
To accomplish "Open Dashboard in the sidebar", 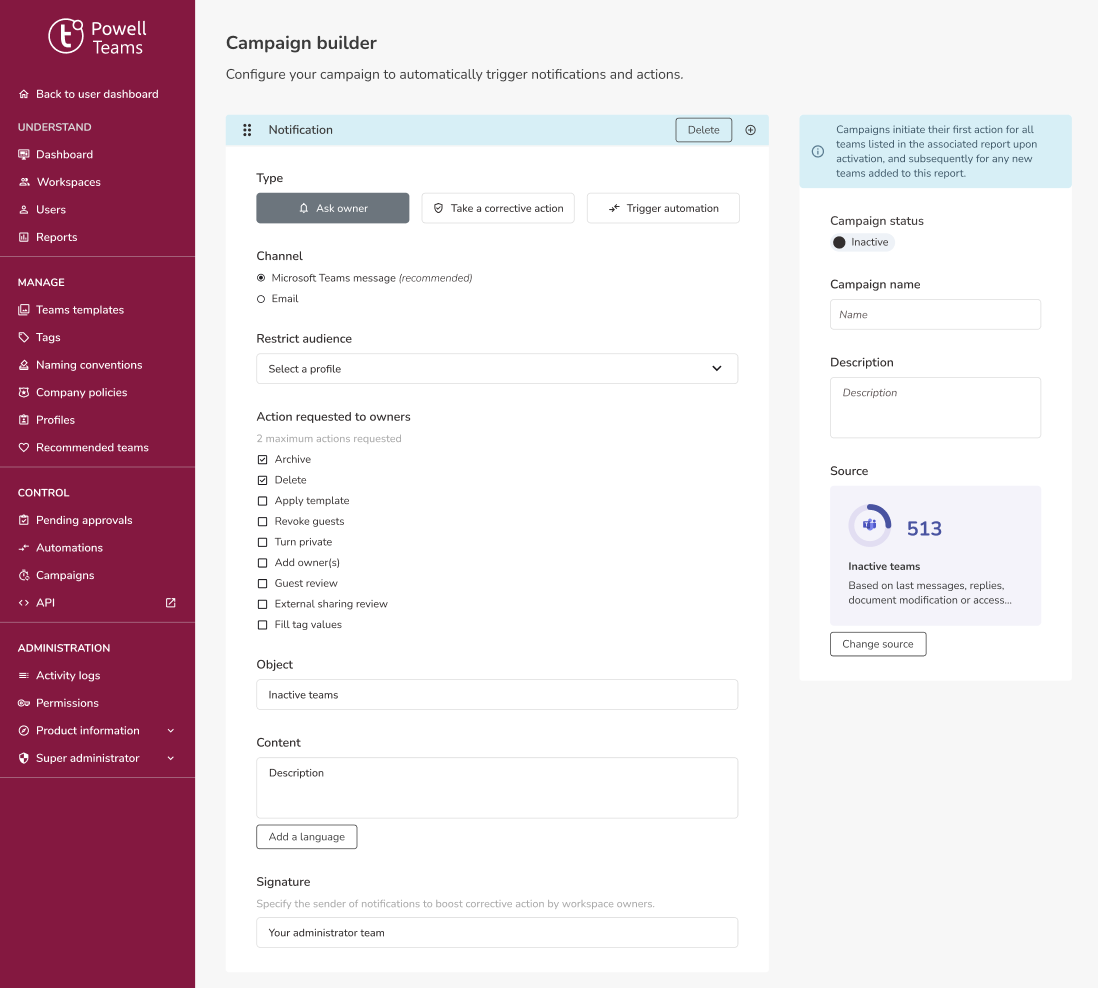I will coord(64,154).
